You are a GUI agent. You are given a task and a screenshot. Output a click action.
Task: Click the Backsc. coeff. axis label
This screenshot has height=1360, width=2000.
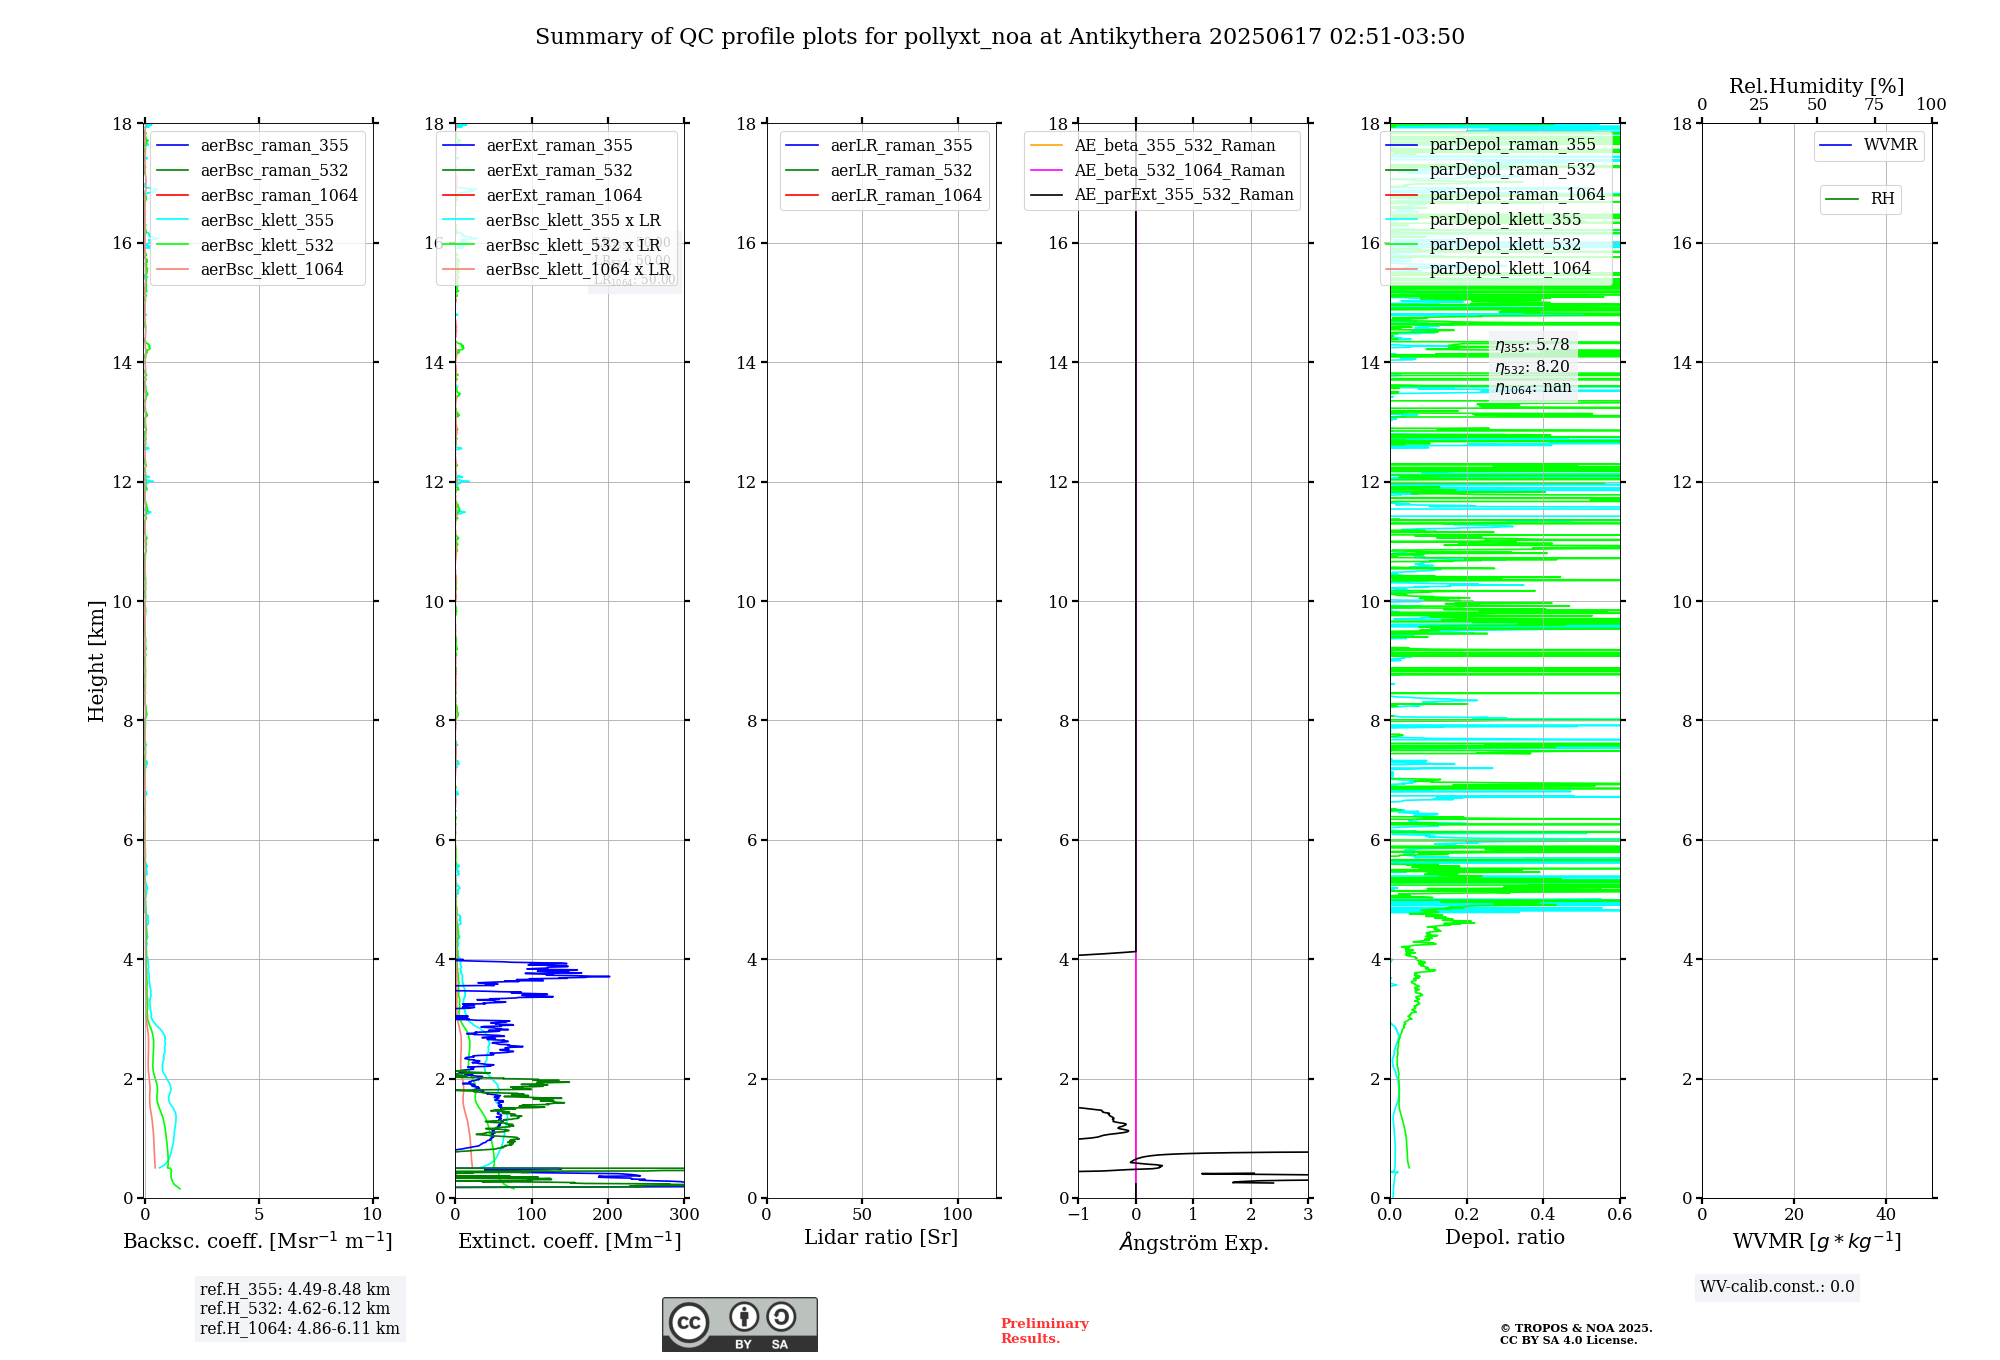tap(258, 1241)
